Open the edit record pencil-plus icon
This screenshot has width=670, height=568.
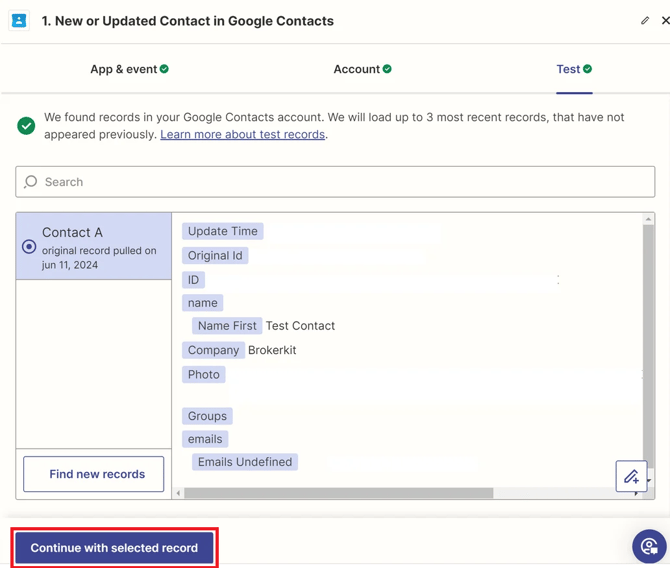[631, 477]
